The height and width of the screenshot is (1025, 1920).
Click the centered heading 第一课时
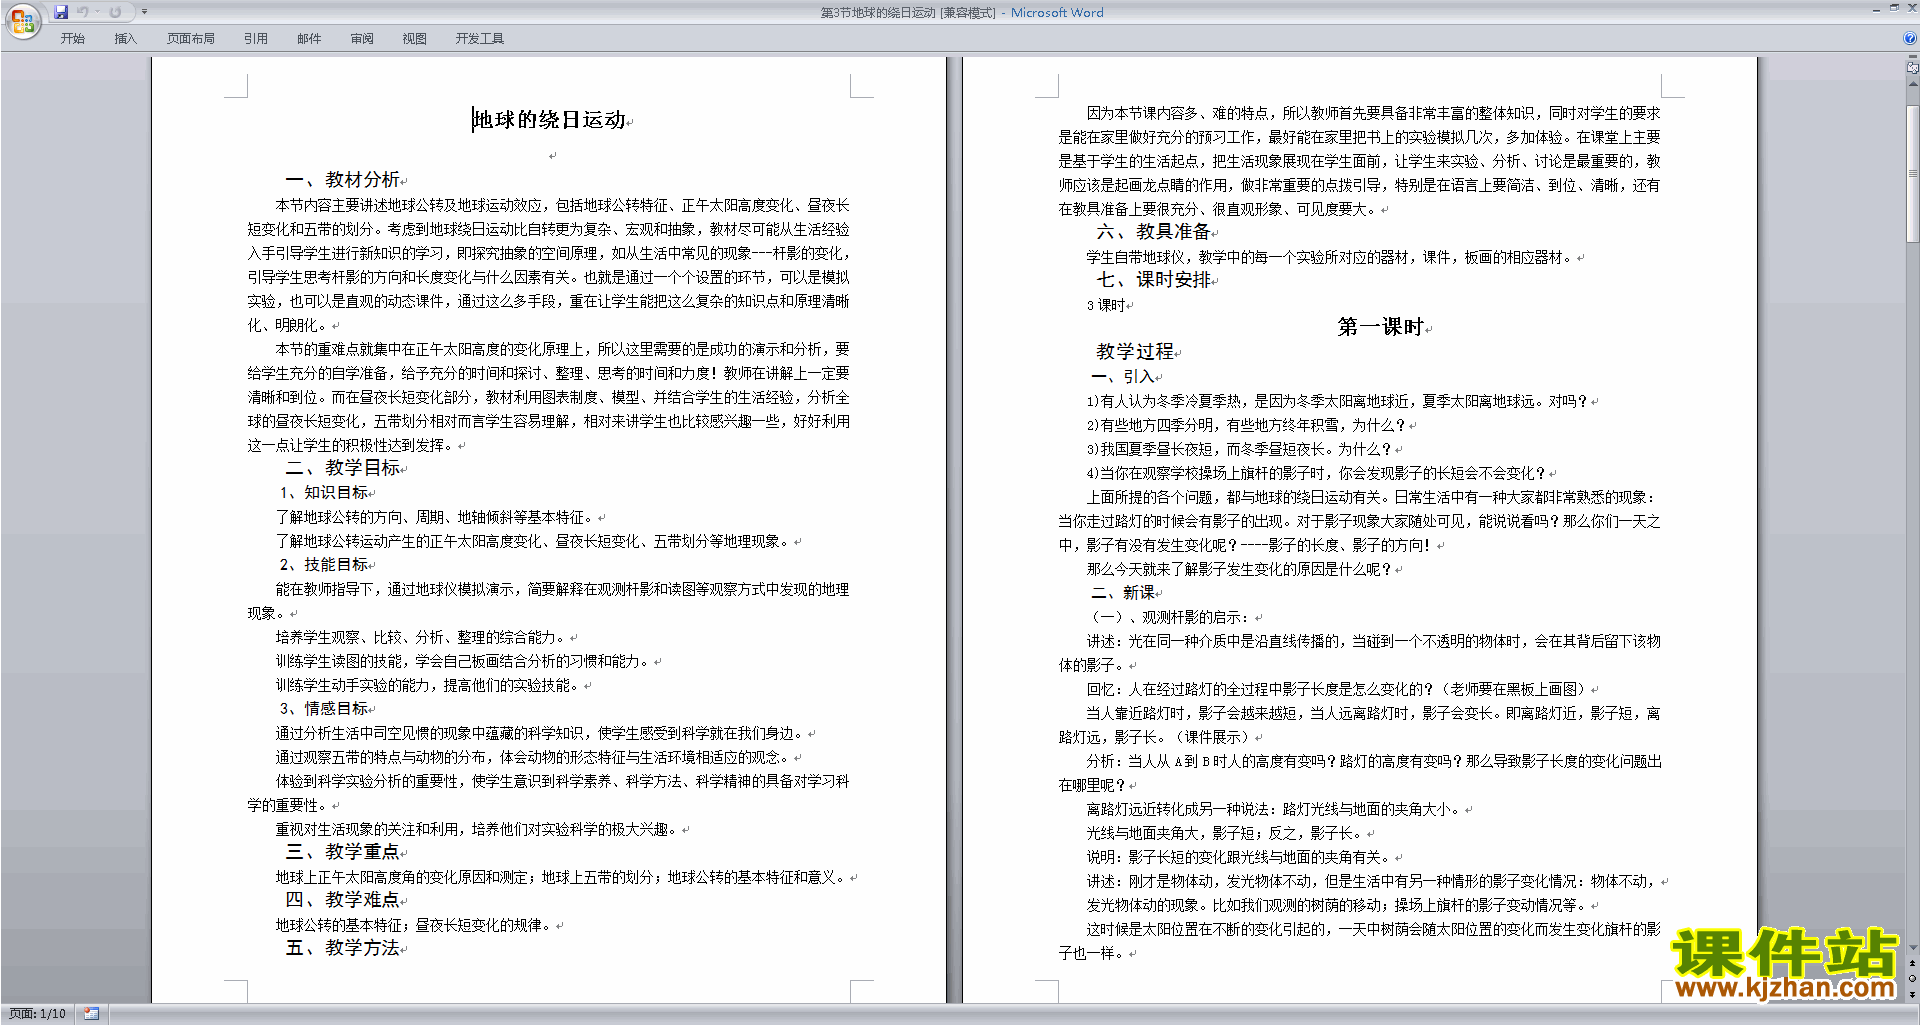tap(1381, 327)
